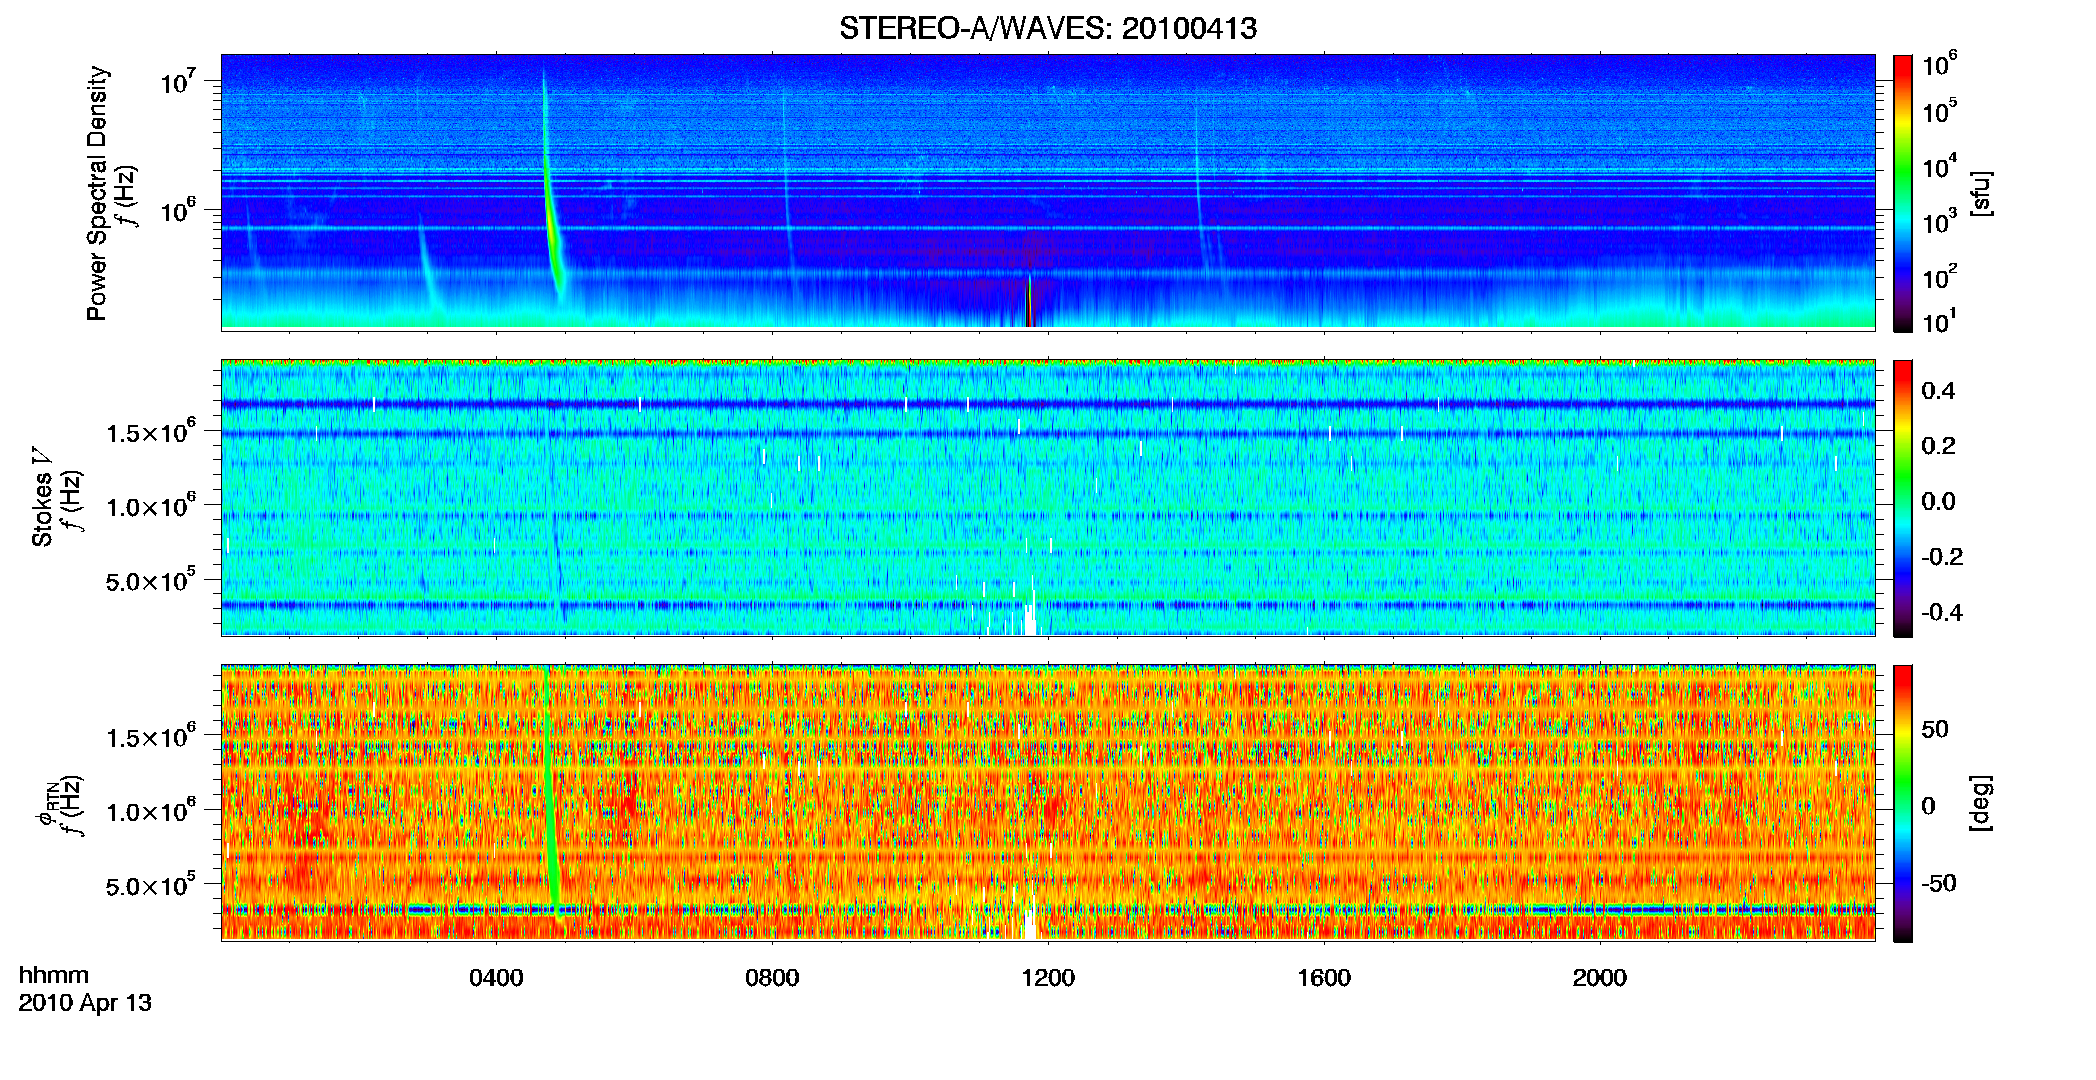Click the -50 tick on phi colorbar

pos(1938,884)
